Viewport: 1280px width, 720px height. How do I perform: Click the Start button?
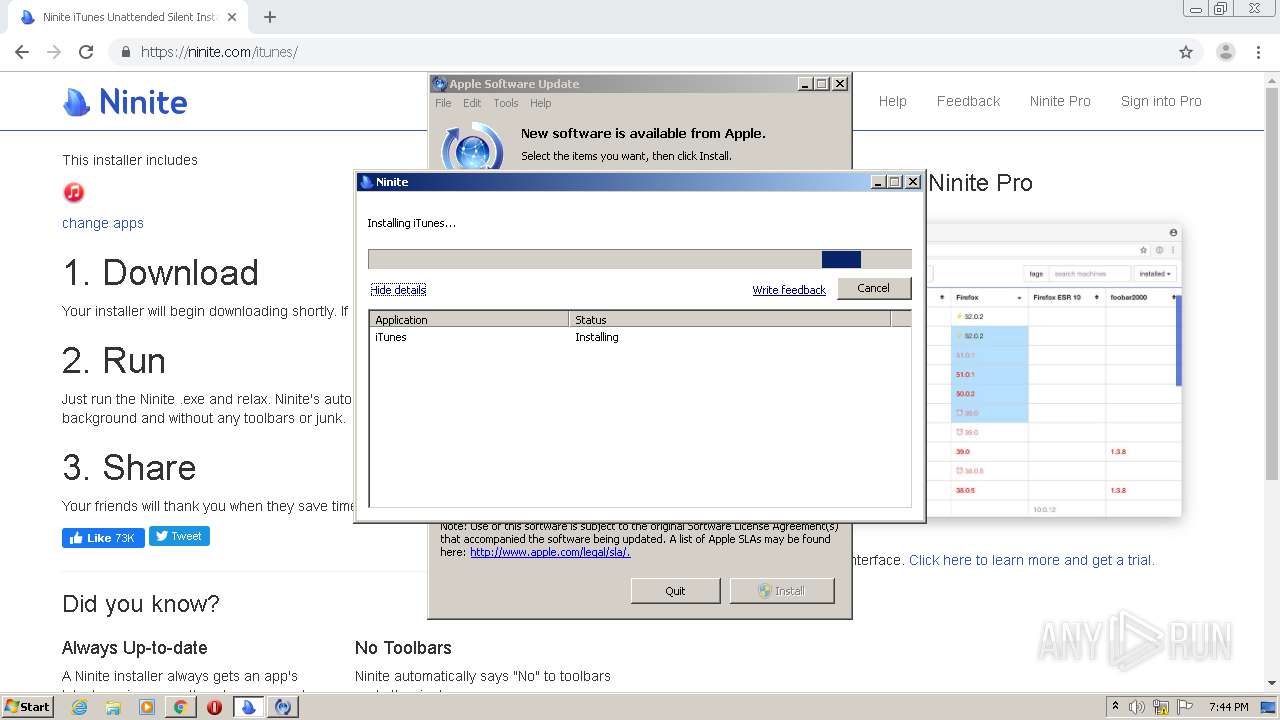click(x=27, y=707)
